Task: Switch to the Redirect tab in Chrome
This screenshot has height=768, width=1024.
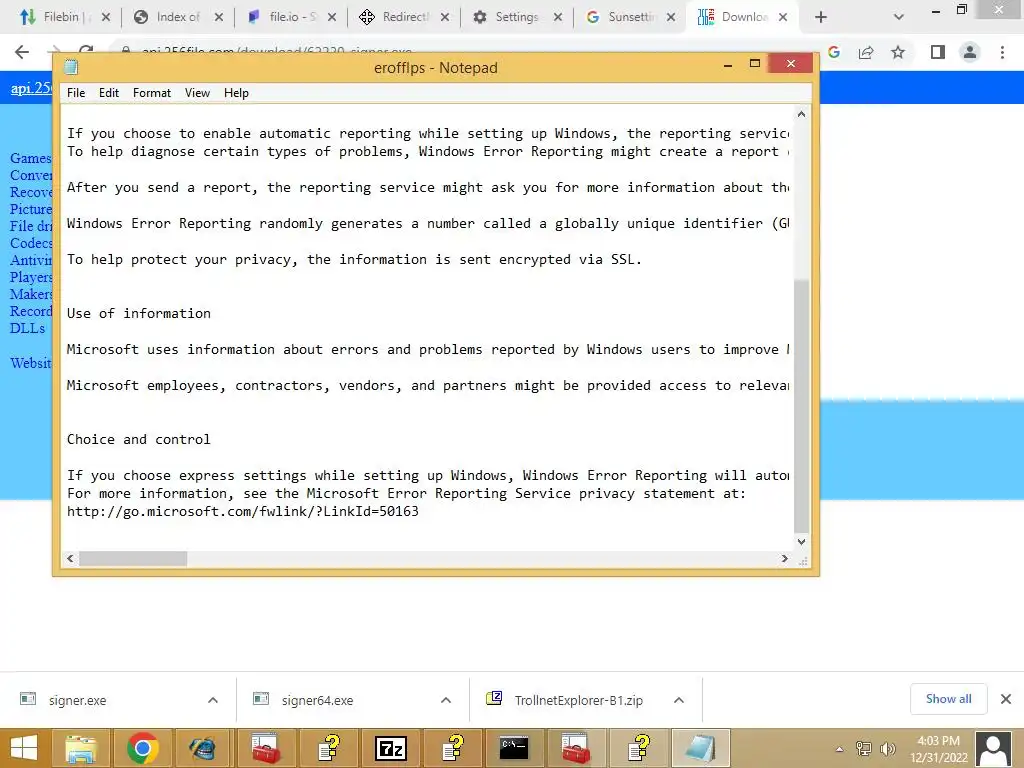Action: tap(405, 17)
